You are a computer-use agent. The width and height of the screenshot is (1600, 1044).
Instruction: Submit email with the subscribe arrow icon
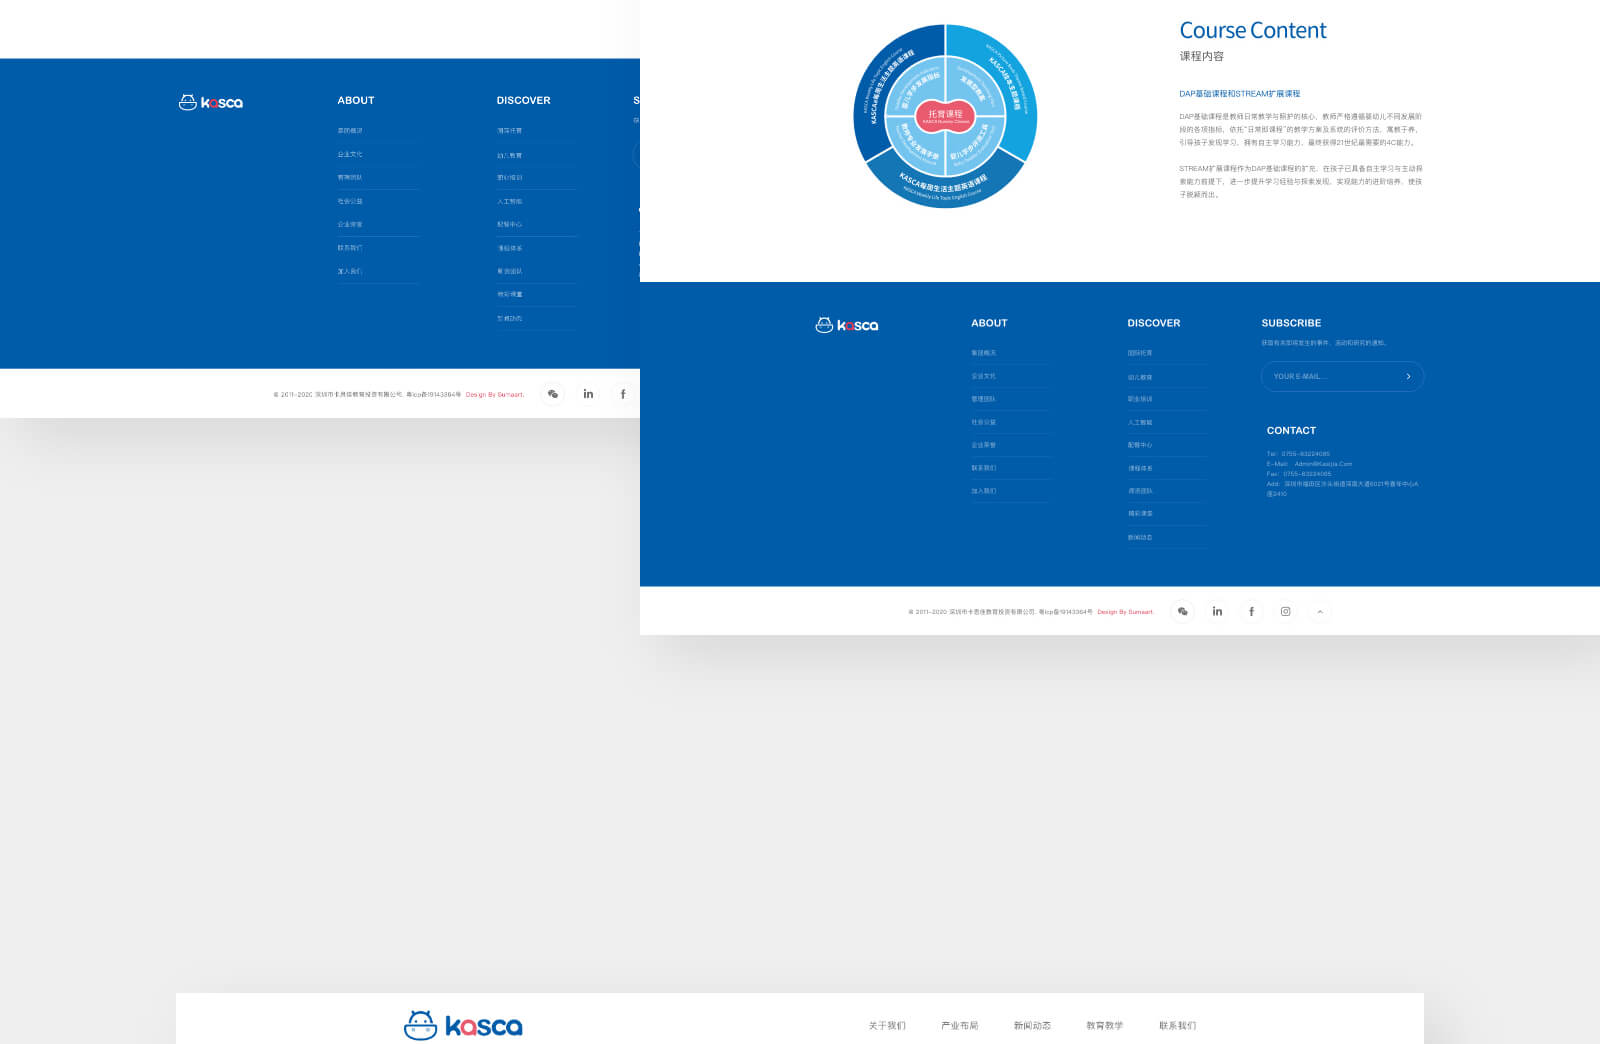pyautogui.click(x=1408, y=377)
